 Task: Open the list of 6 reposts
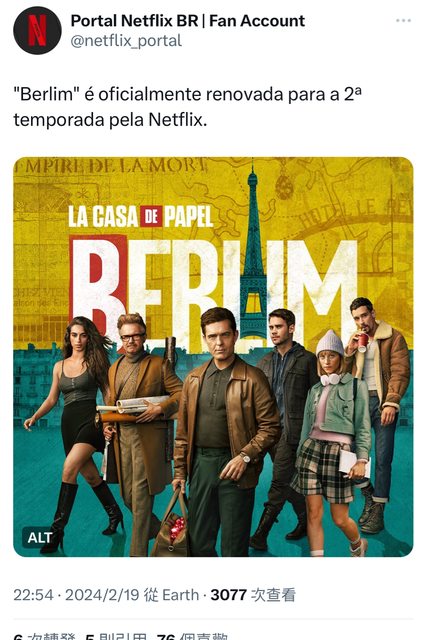[x=44, y=636]
